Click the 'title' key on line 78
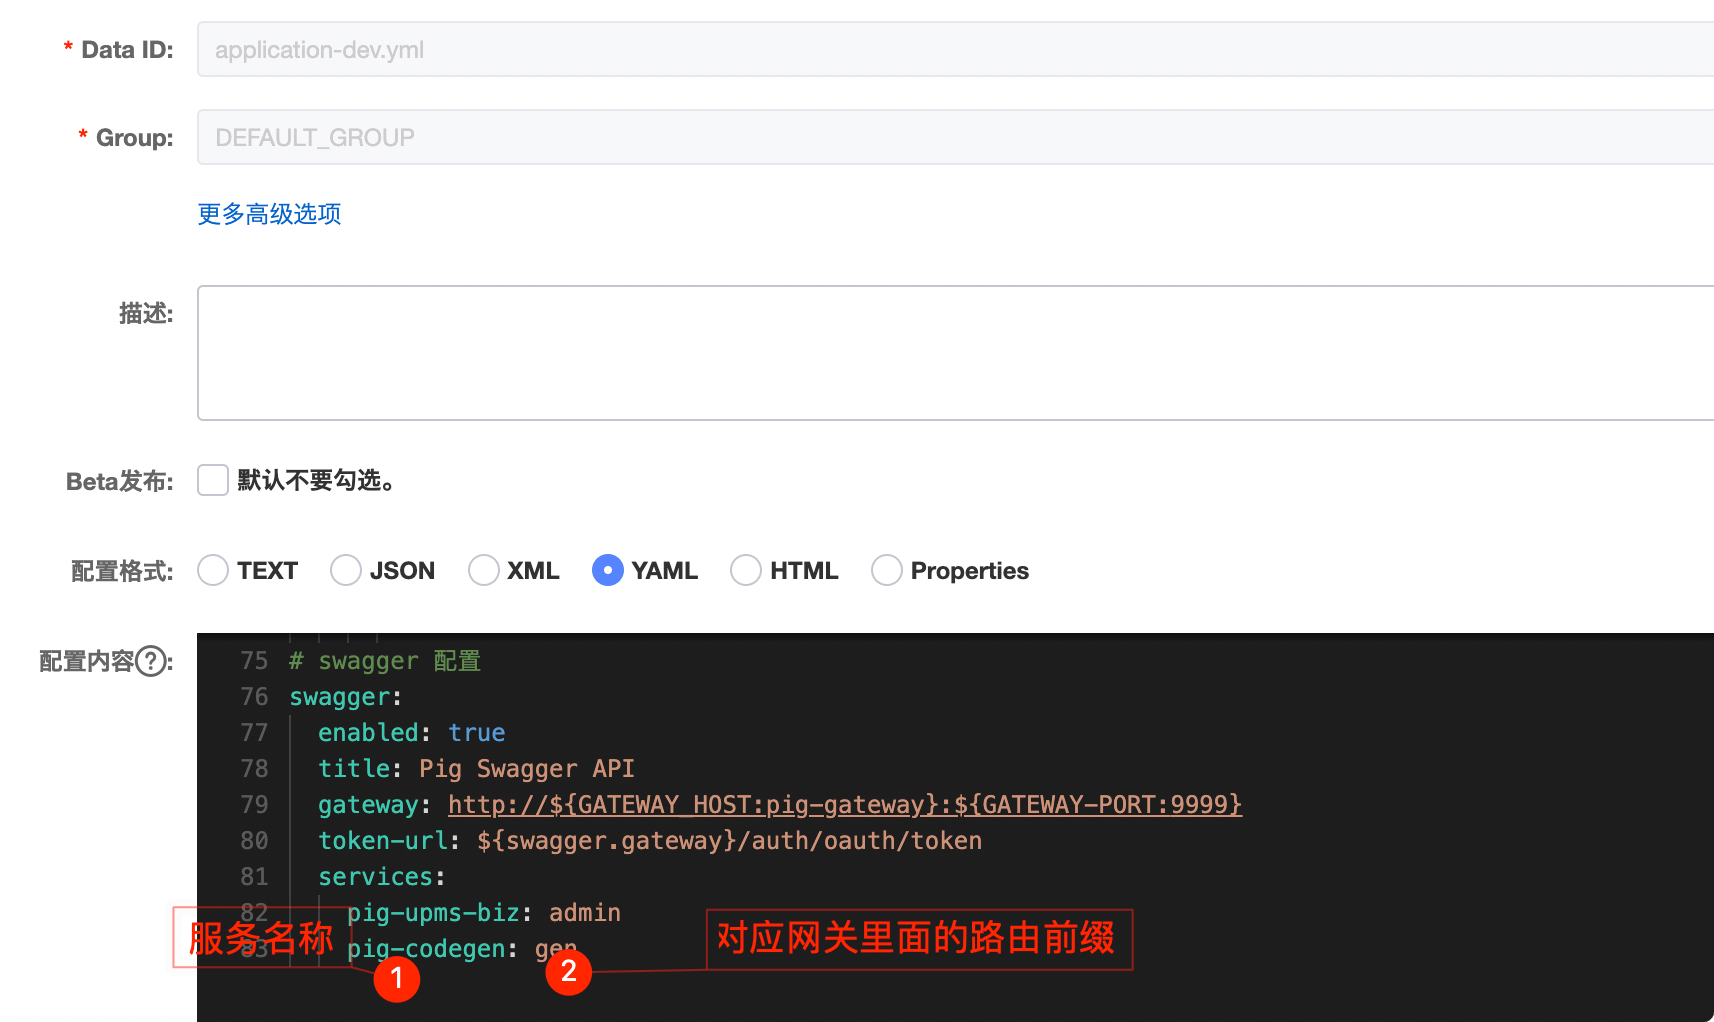This screenshot has width=1714, height=1022. pyautogui.click(x=354, y=769)
